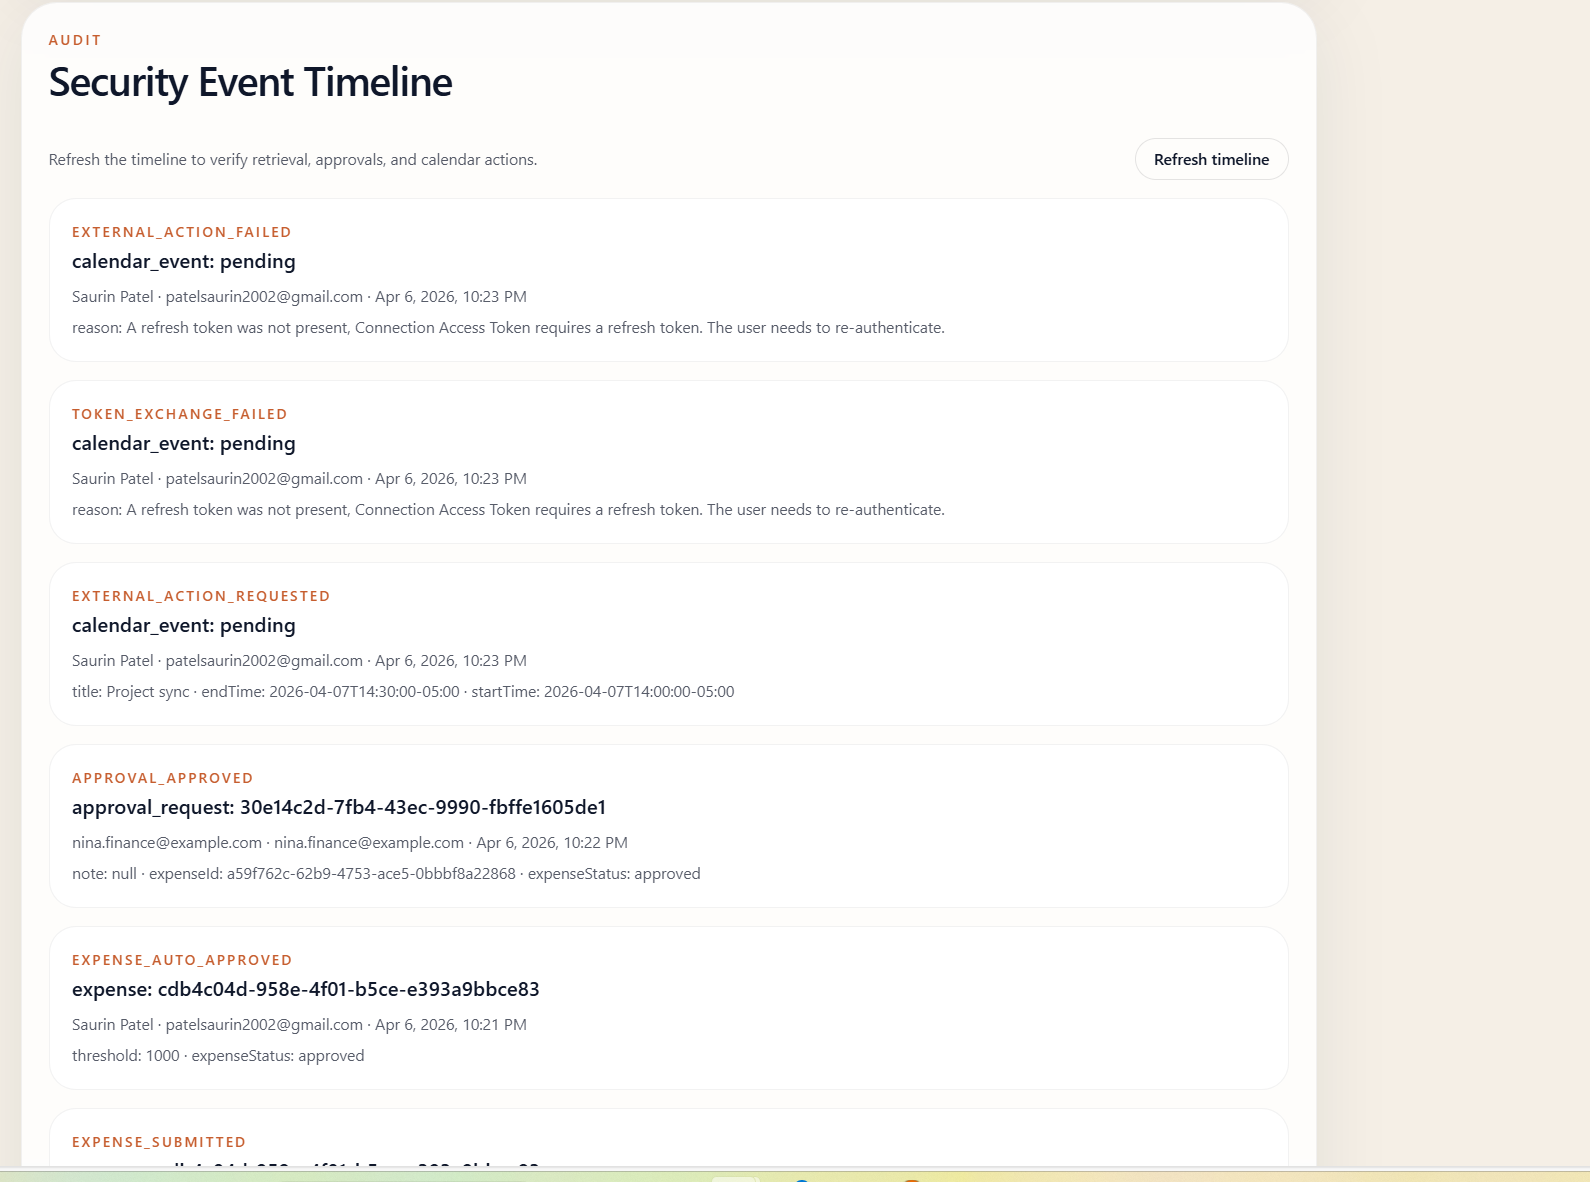This screenshot has width=1590, height=1182.
Task: Select the EXTERNAL_ACTION_REQUESTED event label
Action: coord(201,596)
